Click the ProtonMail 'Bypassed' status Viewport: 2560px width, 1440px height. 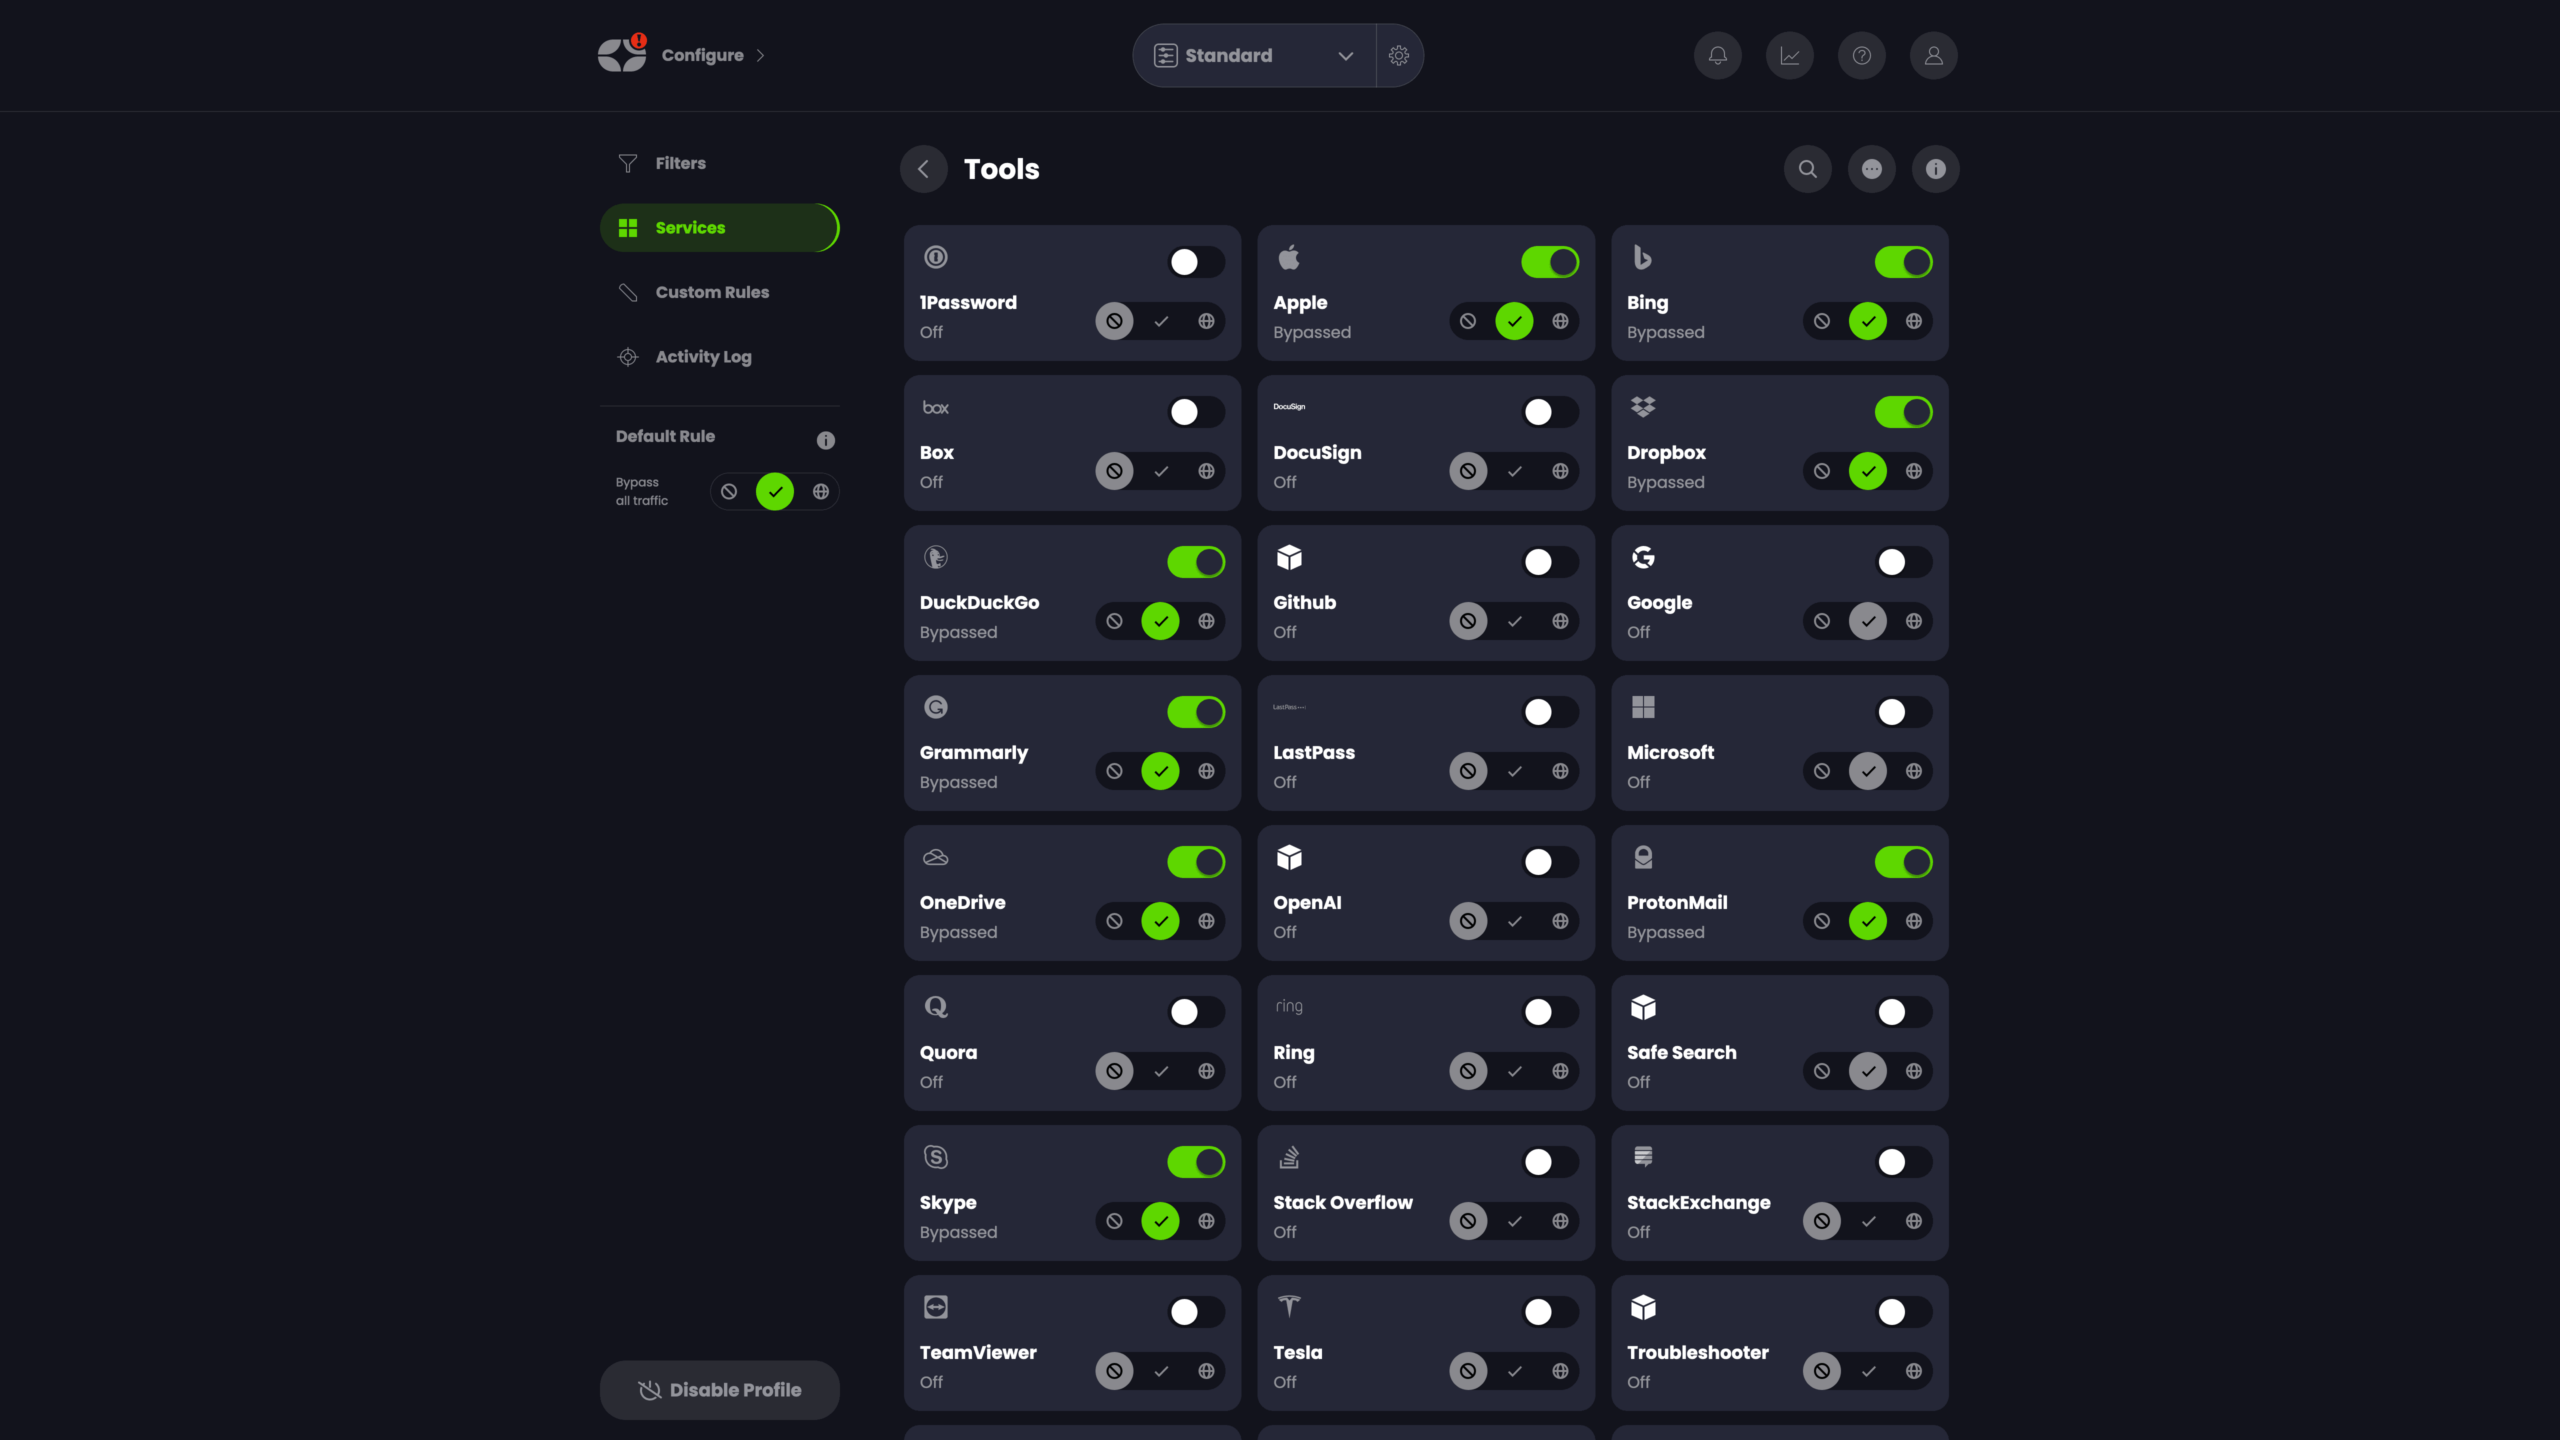coord(1665,932)
